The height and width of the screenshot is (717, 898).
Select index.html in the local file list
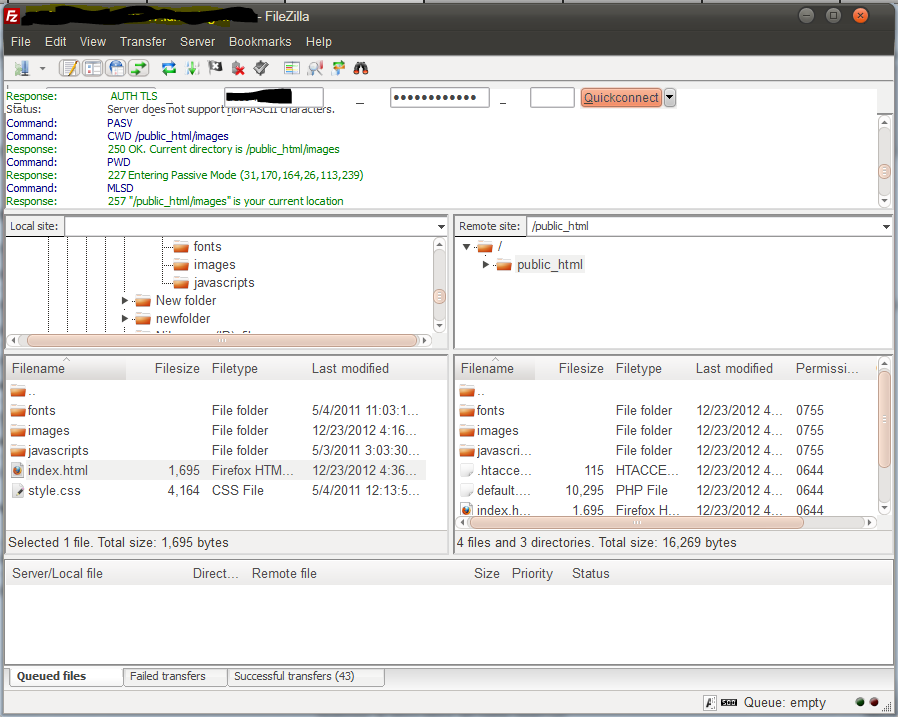click(x=218, y=471)
